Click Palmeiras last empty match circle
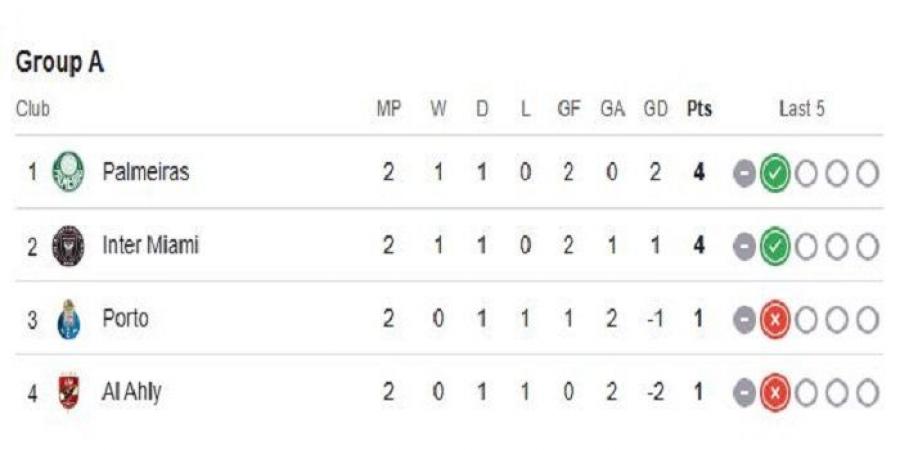This screenshot has height=450, width=900. [x=867, y=173]
